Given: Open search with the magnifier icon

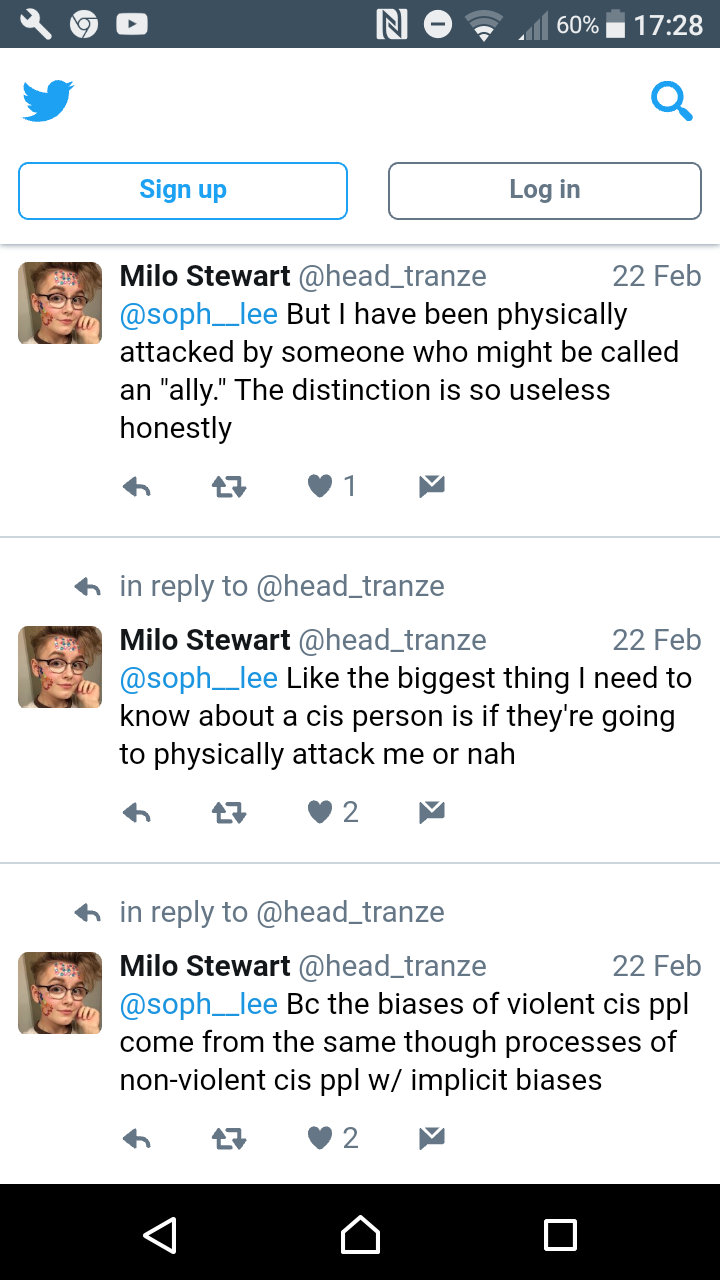Looking at the screenshot, I should pos(671,100).
